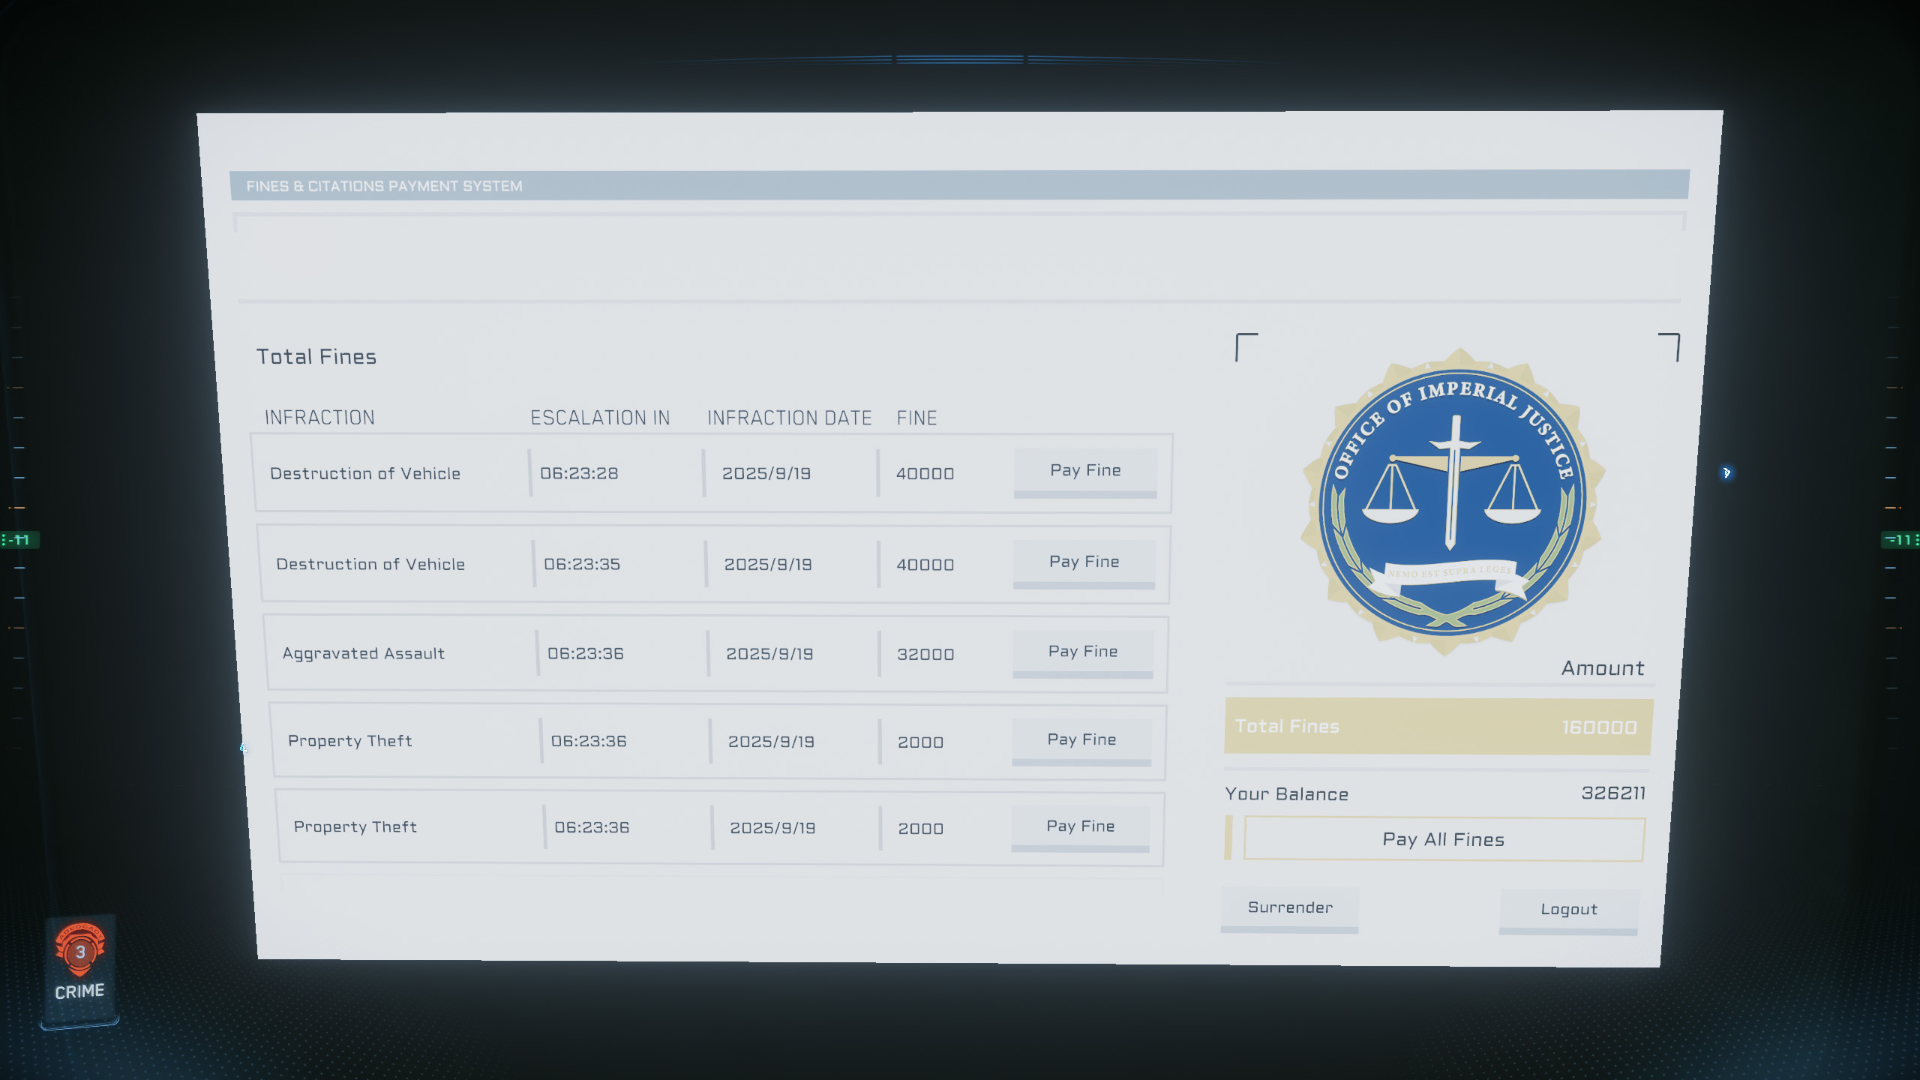
Task: Log out of the fines terminal
Action: pos(1568,910)
